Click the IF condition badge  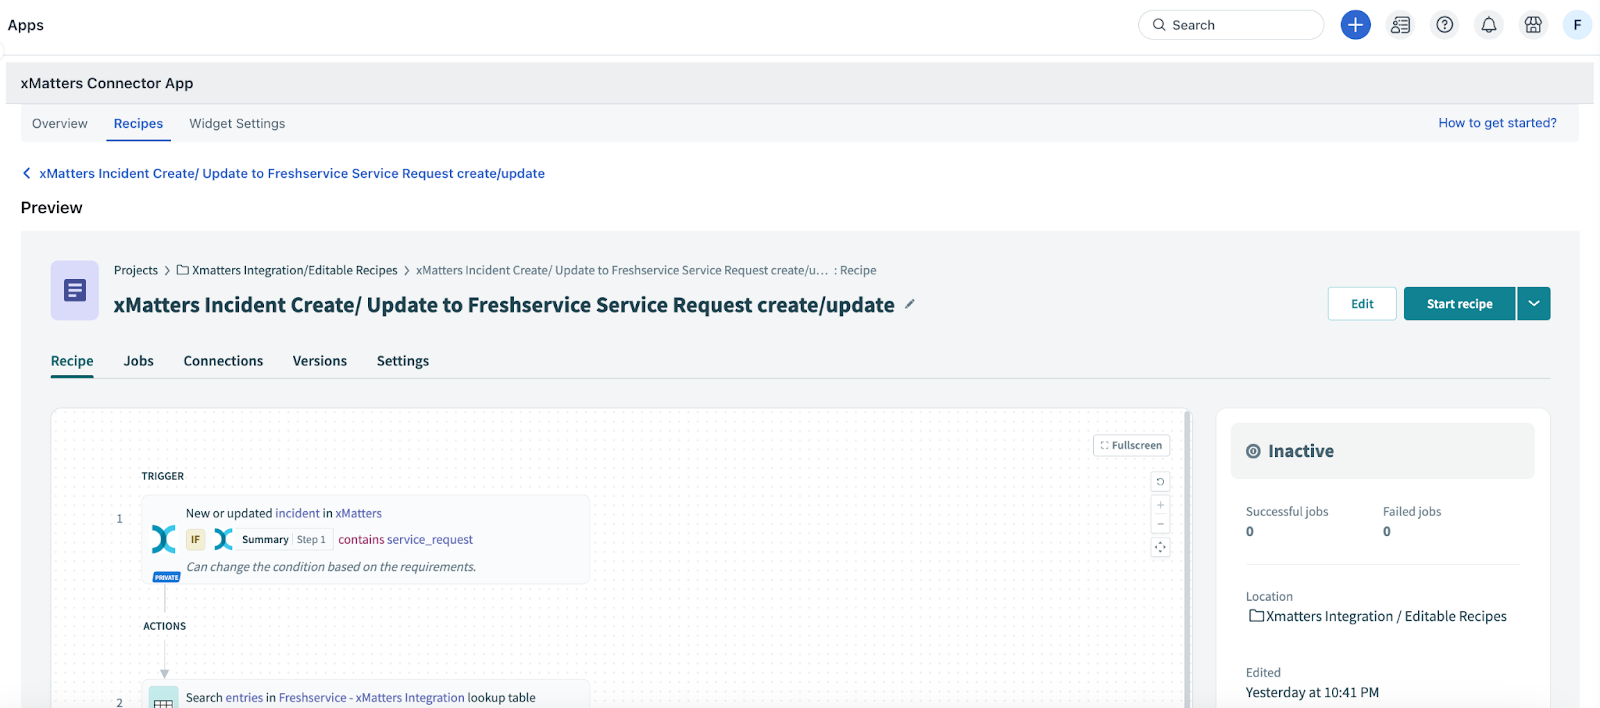195,539
